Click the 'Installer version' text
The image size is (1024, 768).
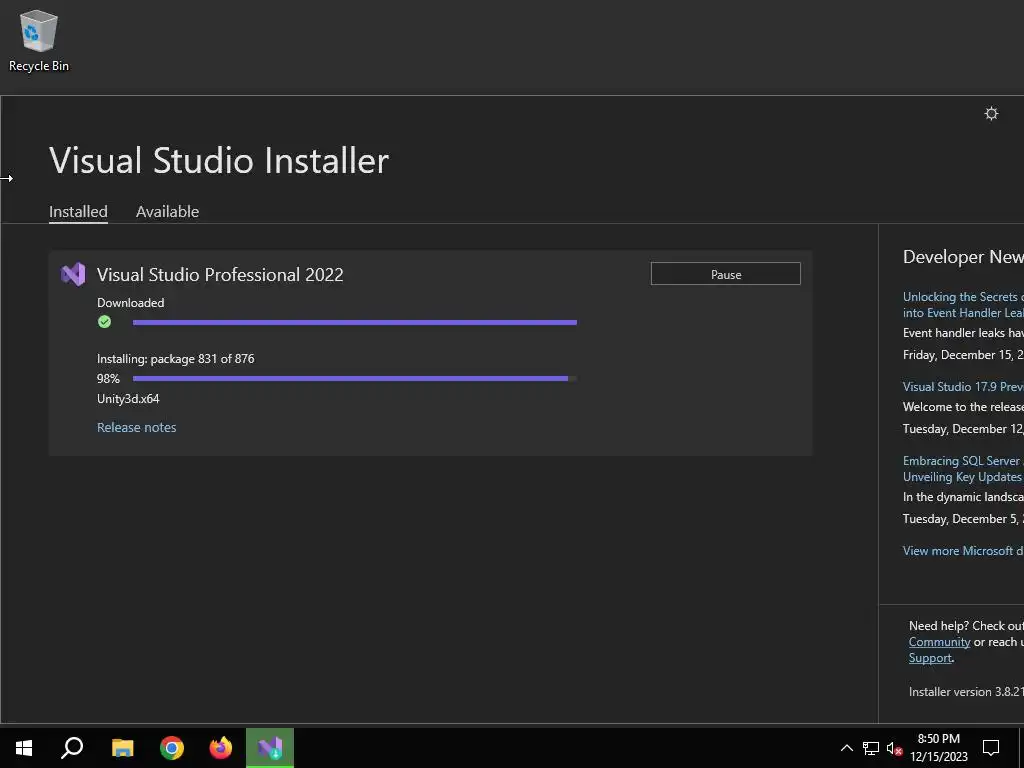pyautogui.click(x=966, y=692)
